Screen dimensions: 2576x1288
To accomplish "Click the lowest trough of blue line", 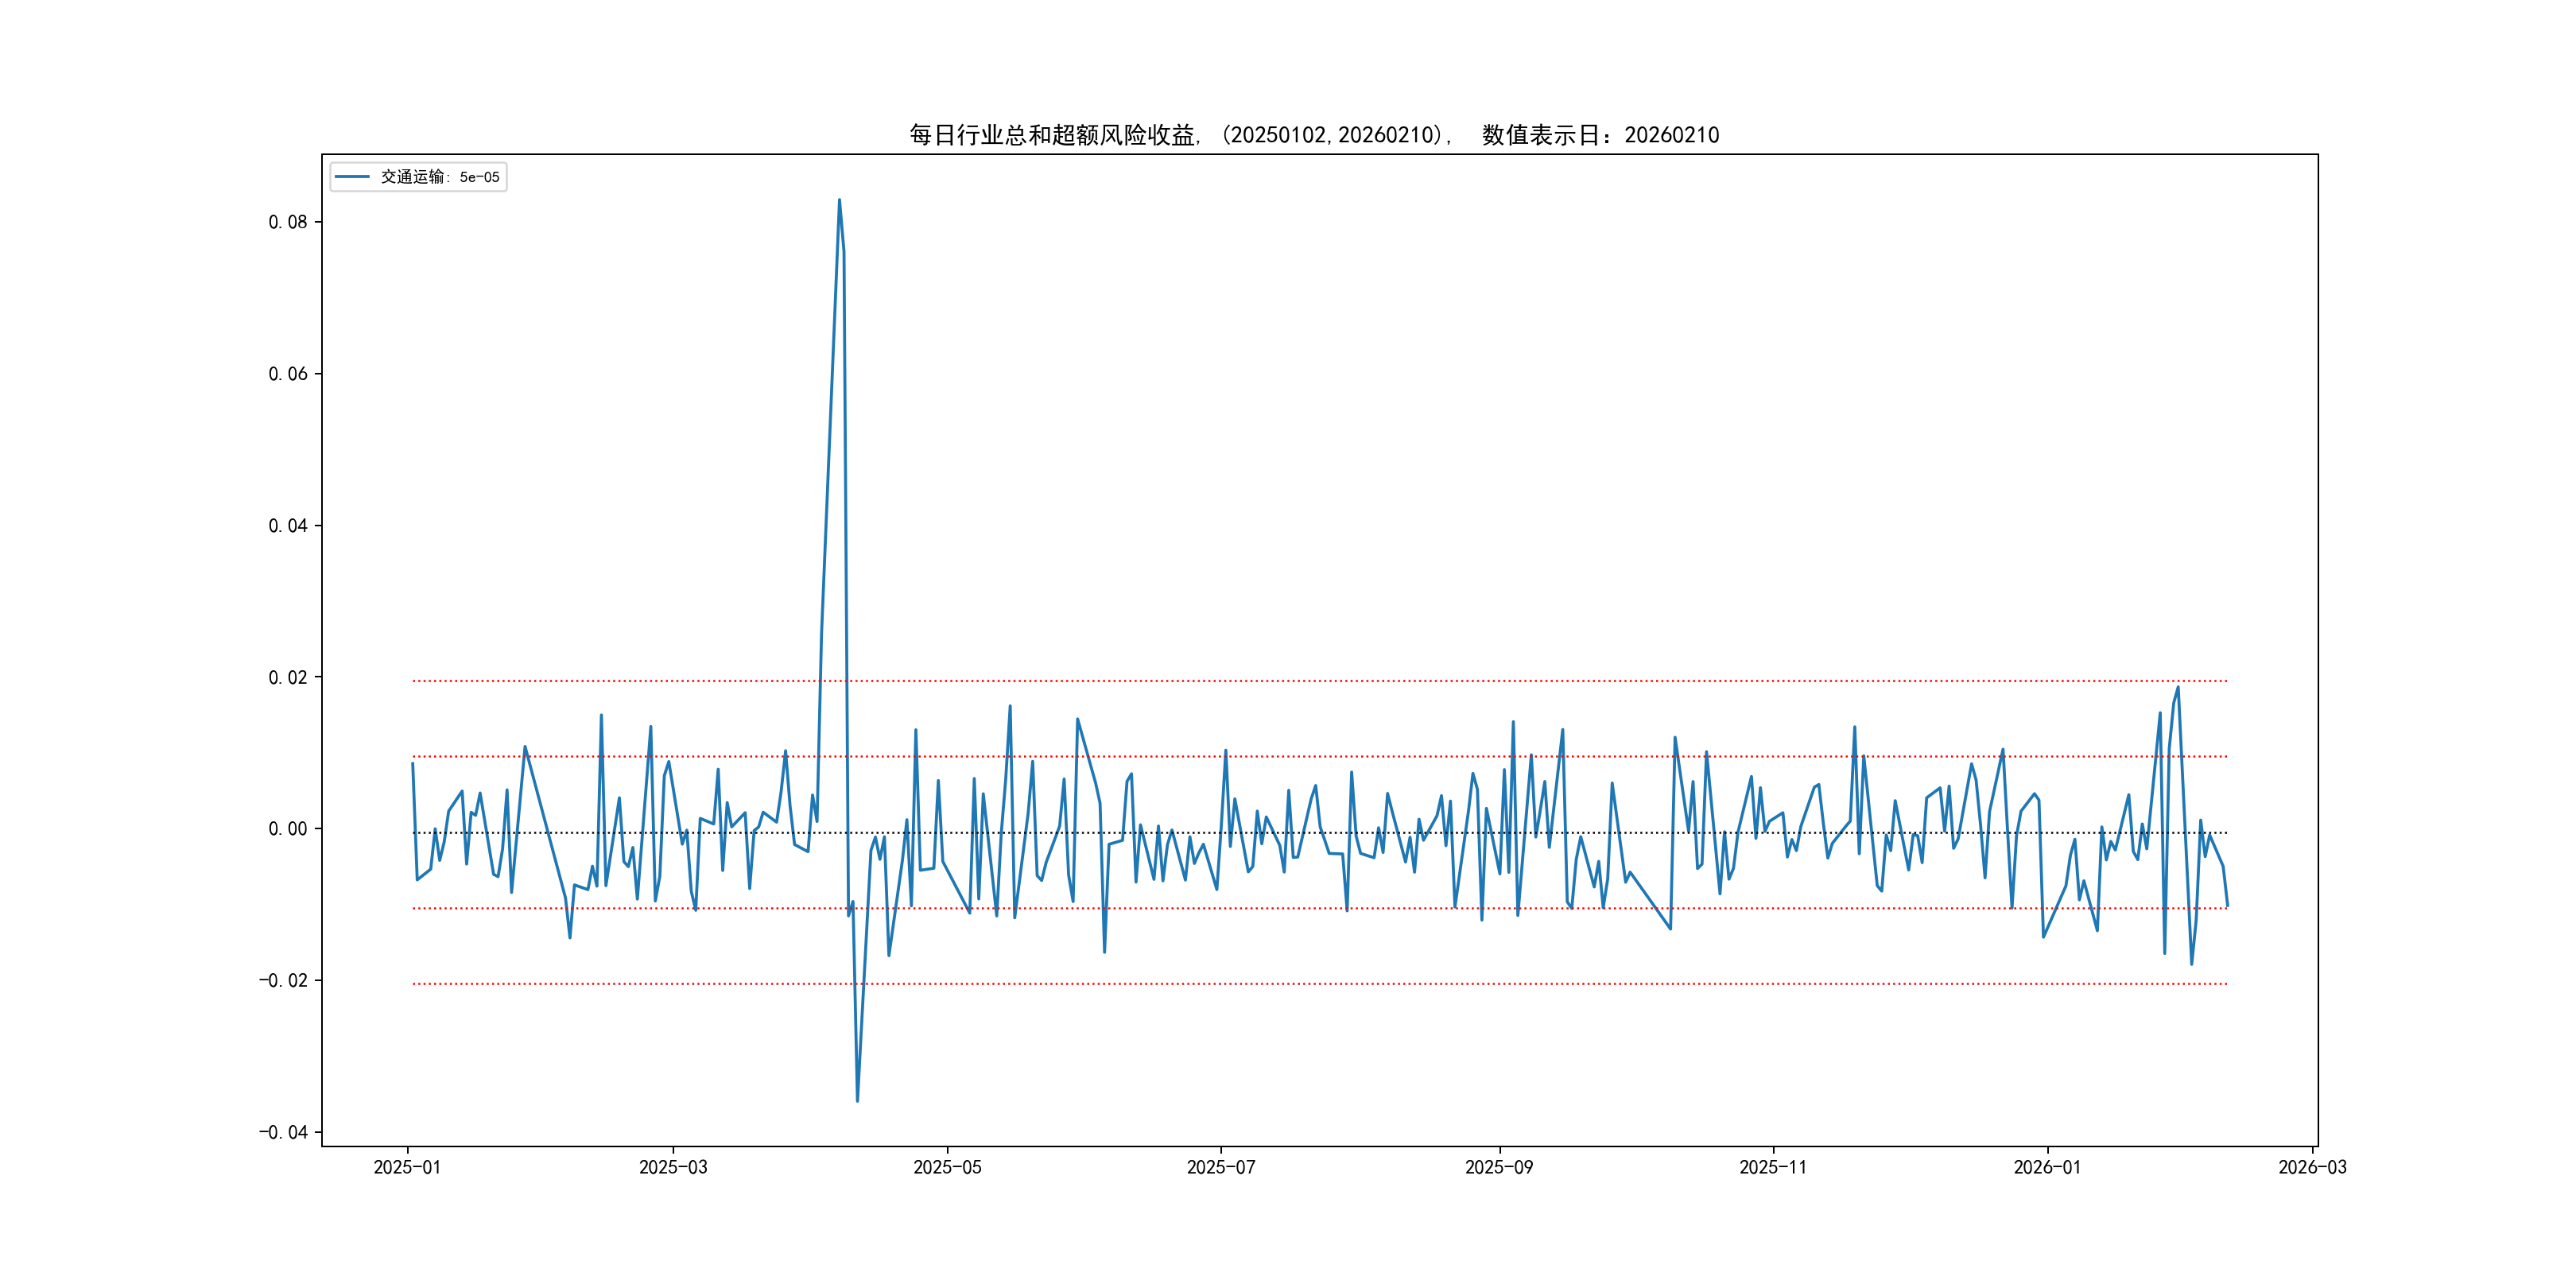I will coord(857,1101).
